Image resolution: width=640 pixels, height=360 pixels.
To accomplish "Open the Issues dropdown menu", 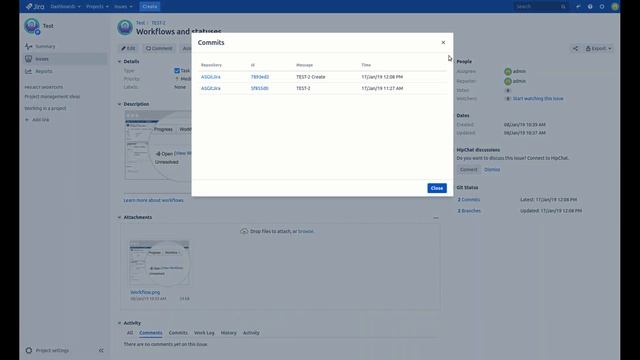I will (x=123, y=7).
